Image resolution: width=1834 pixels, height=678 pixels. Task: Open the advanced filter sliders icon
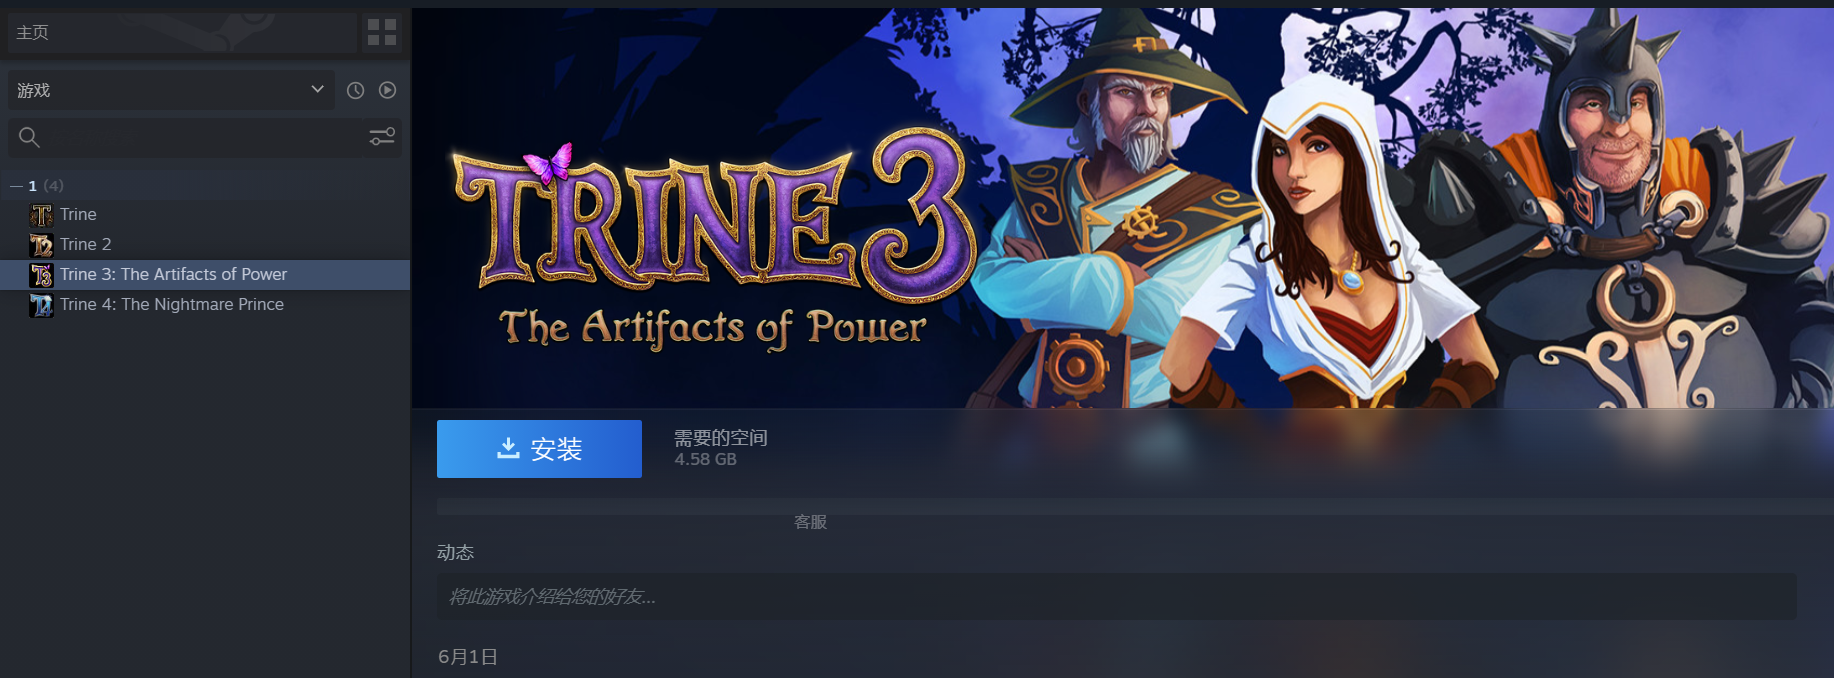click(382, 136)
